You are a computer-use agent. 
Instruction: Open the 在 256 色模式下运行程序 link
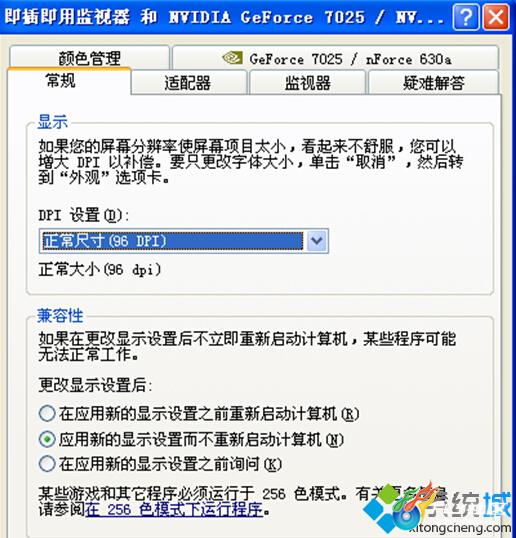click(x=174, y=509)
